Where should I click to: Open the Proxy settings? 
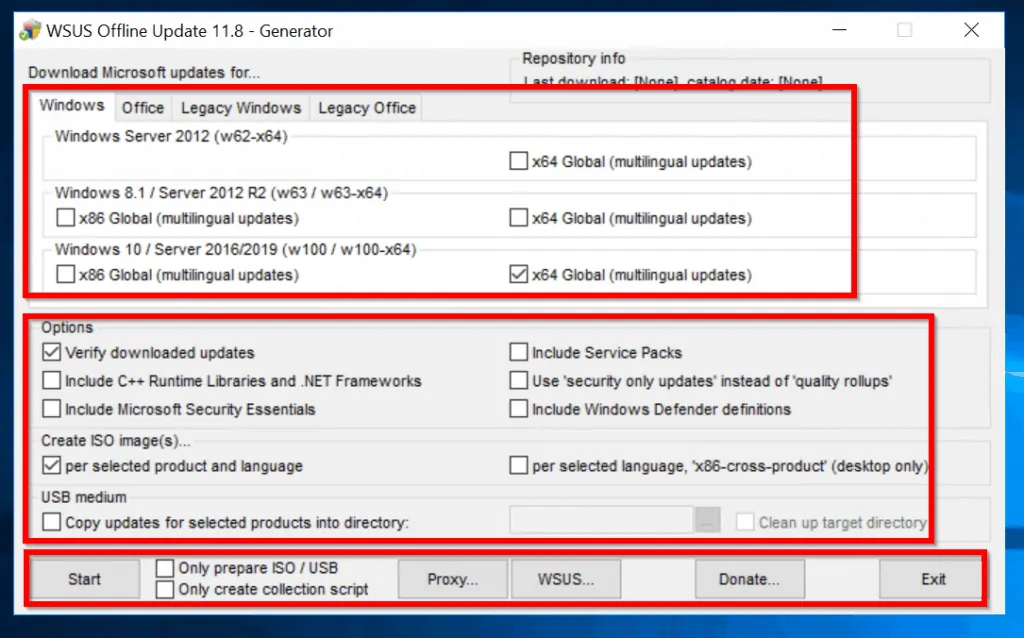point(452,578)
